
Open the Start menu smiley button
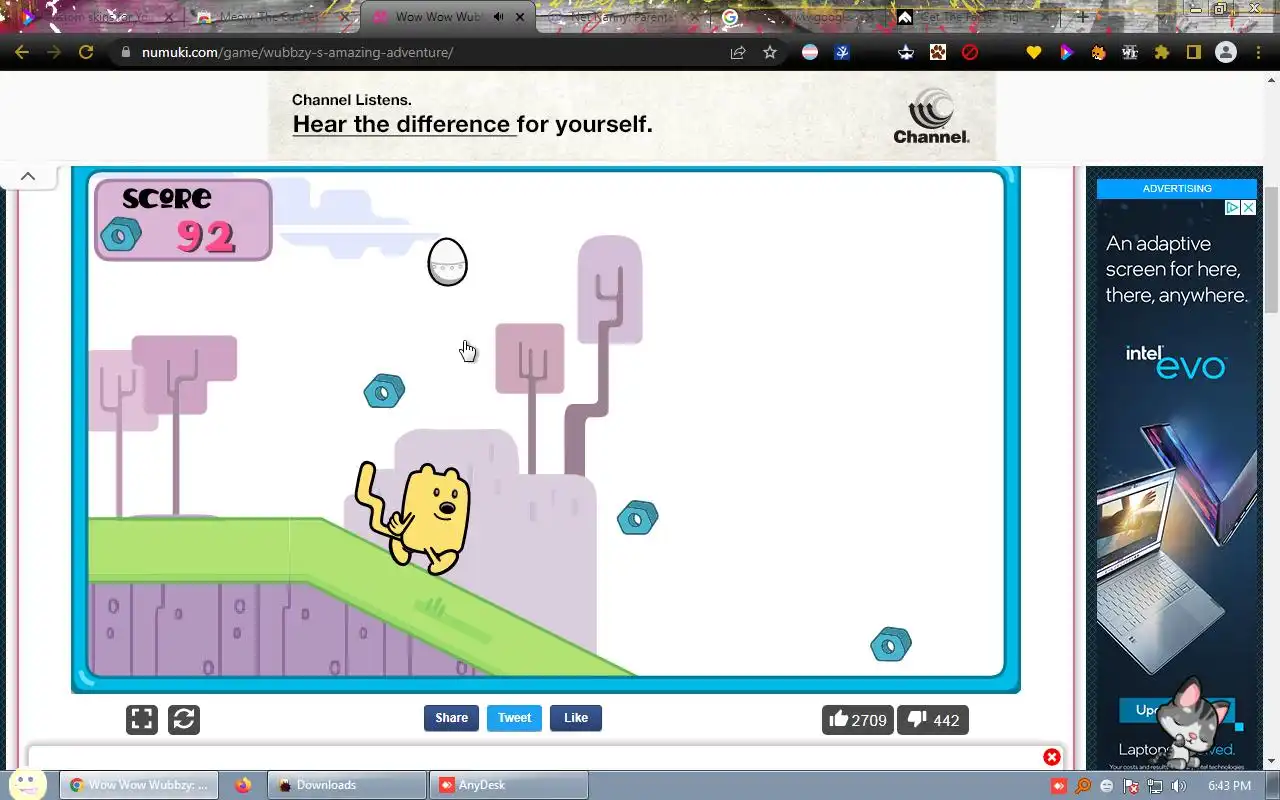click(27, 784)
